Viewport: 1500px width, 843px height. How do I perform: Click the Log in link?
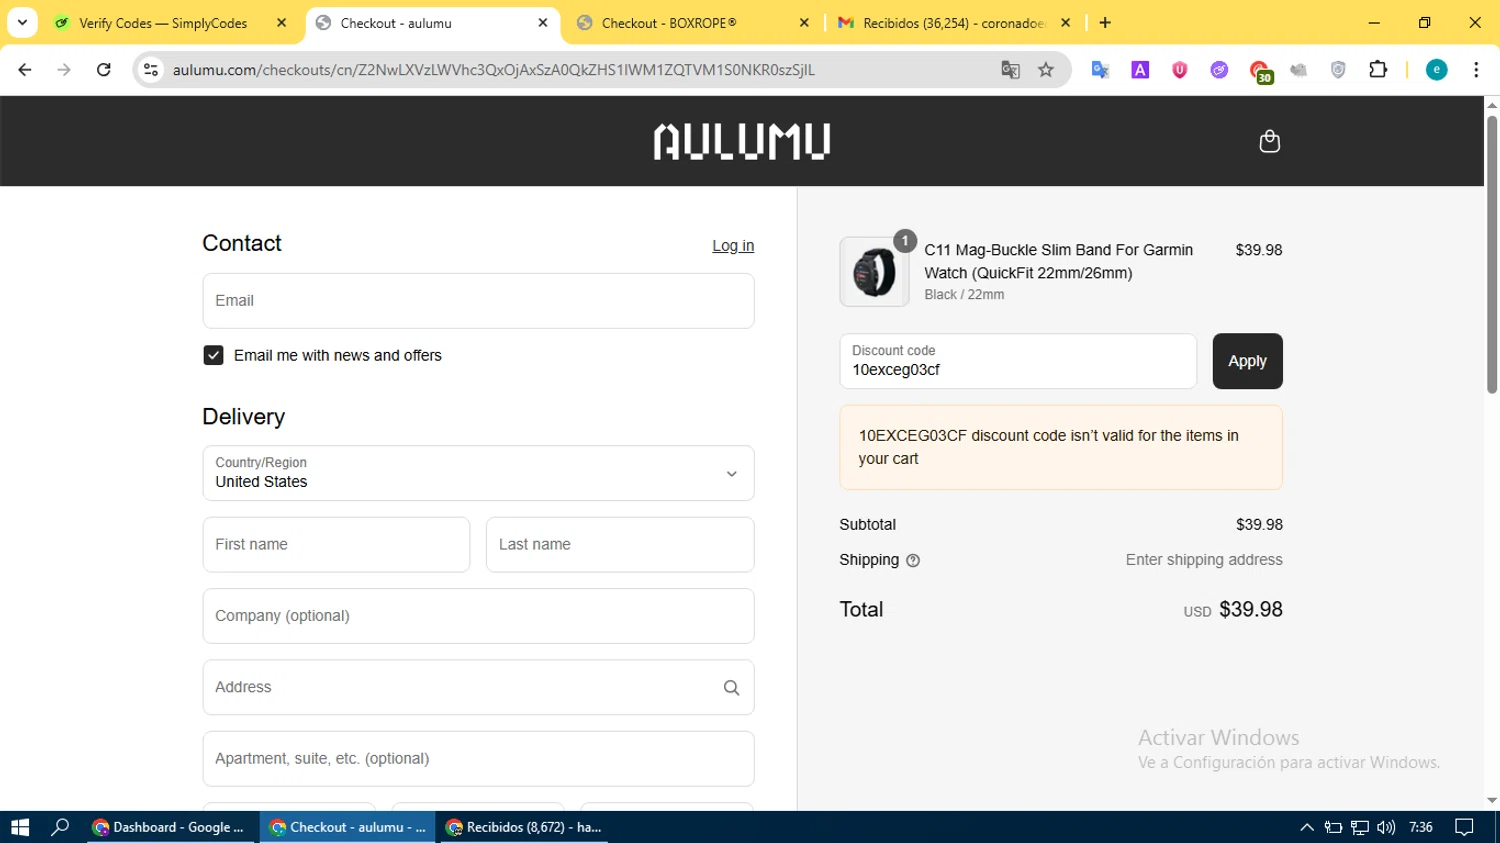point(733,246)
